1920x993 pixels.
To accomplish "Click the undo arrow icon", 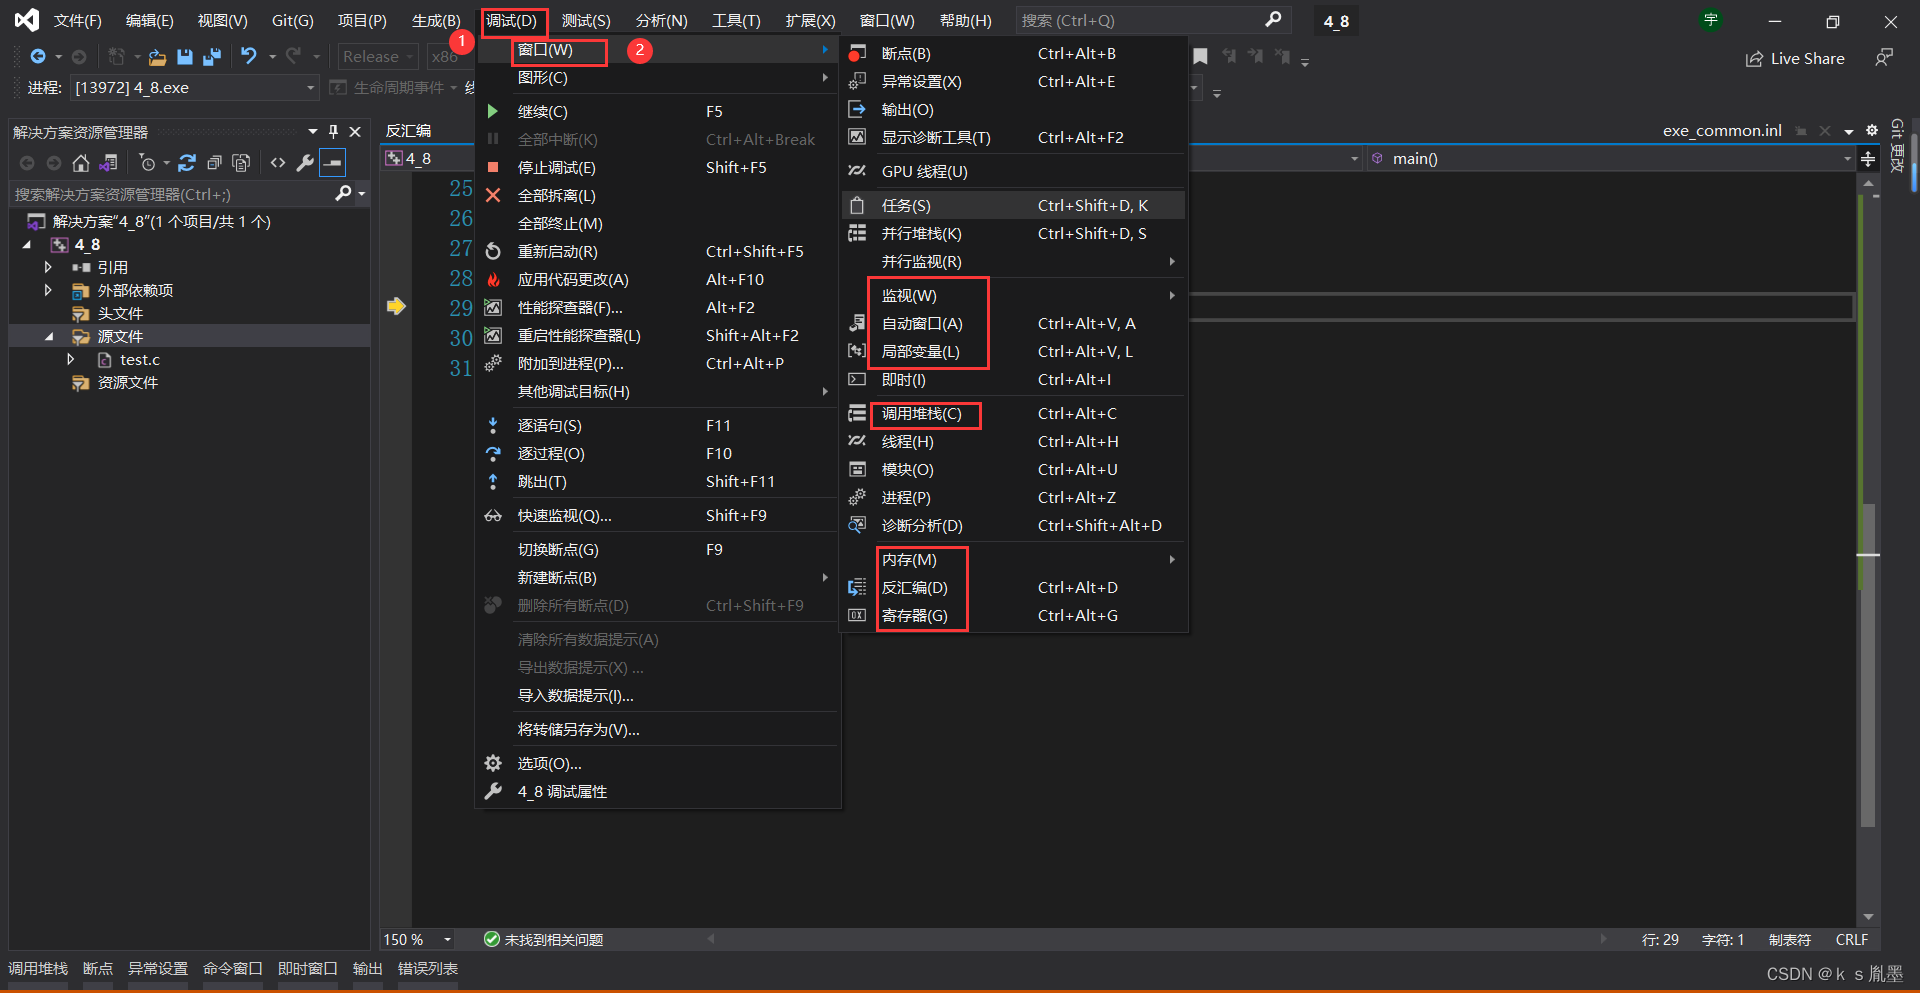I will 249,57.
